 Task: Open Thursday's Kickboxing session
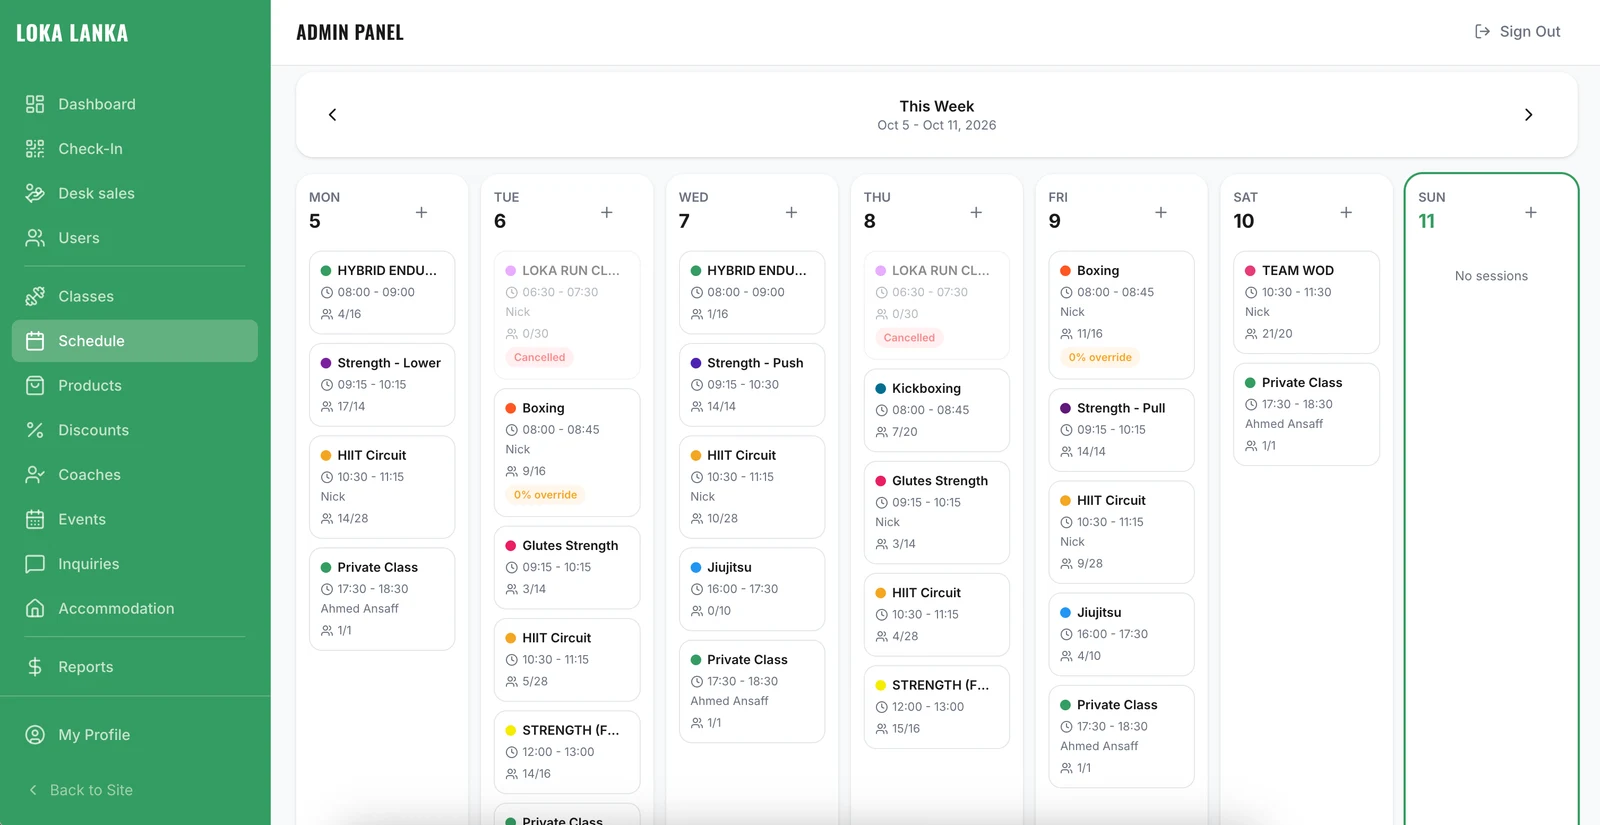click(937, 410)
